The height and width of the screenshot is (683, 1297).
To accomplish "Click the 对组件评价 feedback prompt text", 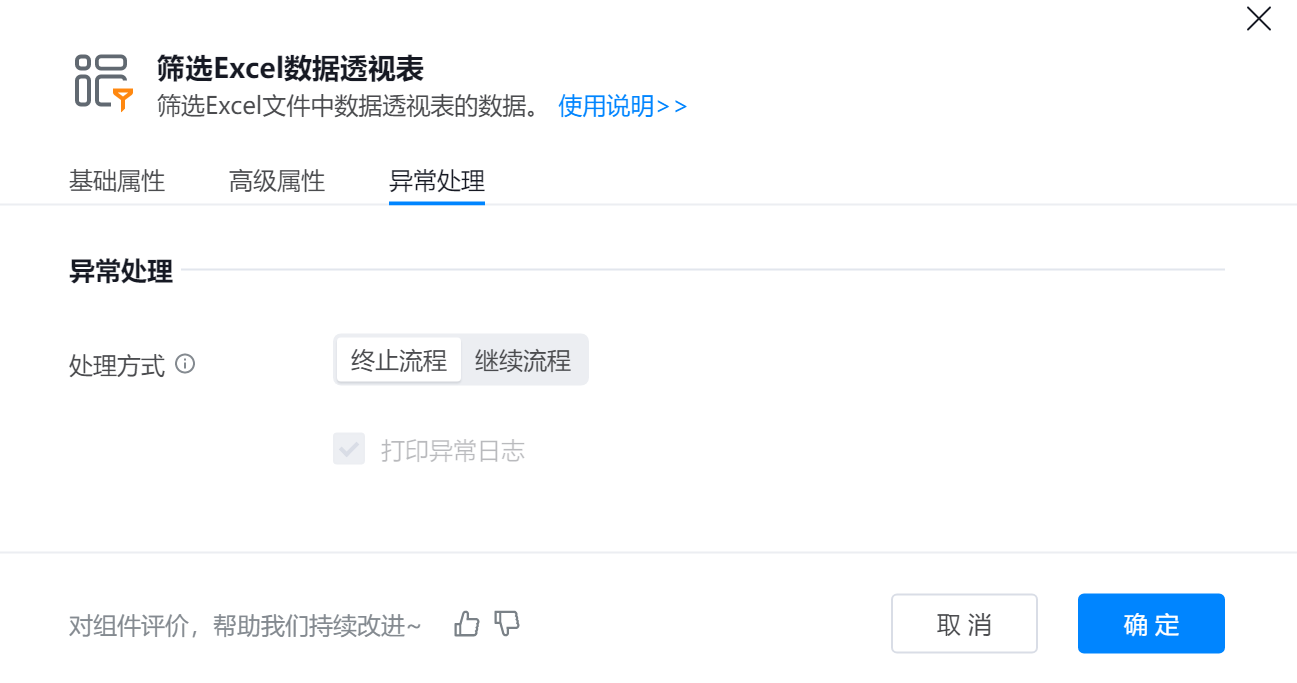I will [245, 626].
